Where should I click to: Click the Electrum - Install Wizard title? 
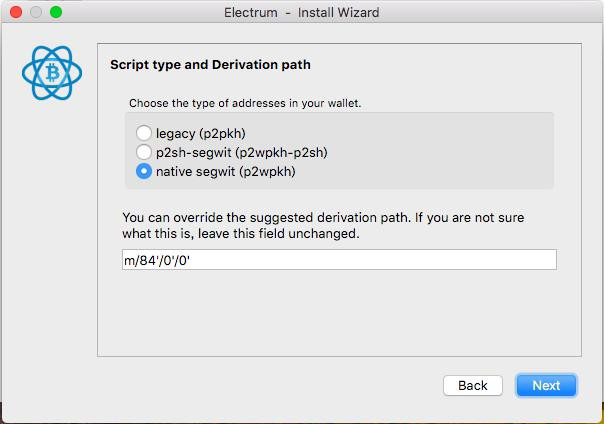(x=302, y=13)
